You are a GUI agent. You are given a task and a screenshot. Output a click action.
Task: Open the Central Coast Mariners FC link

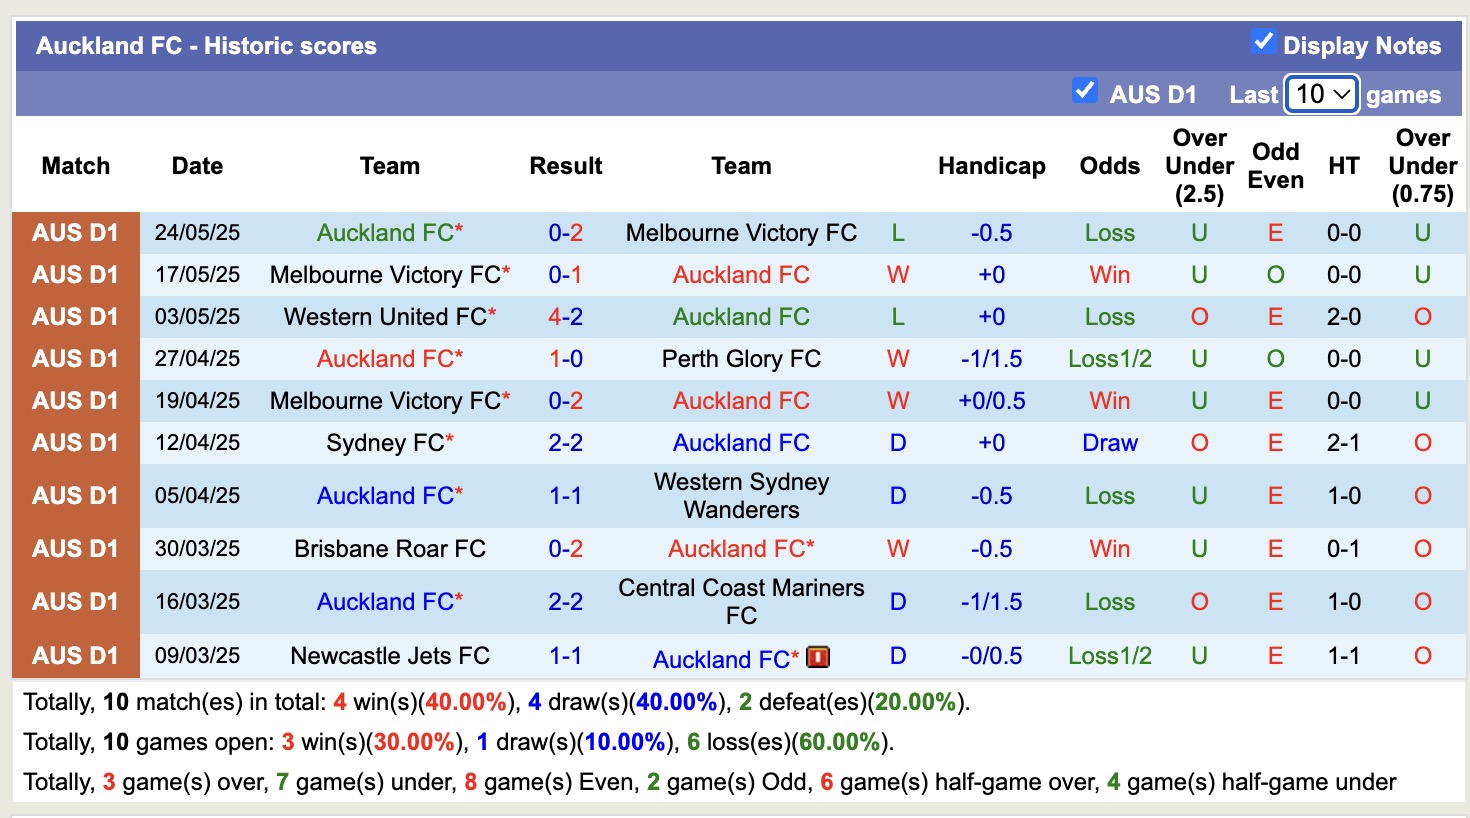[x=740, y=600]
